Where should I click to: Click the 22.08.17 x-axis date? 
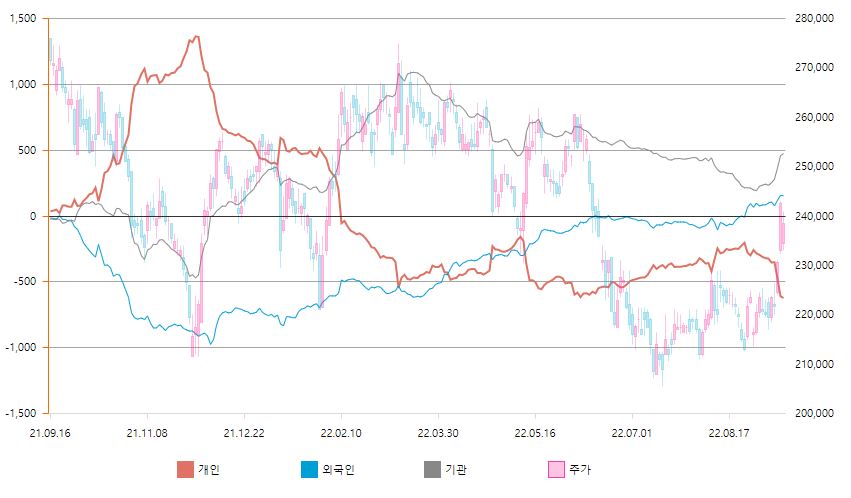(728, 433)
